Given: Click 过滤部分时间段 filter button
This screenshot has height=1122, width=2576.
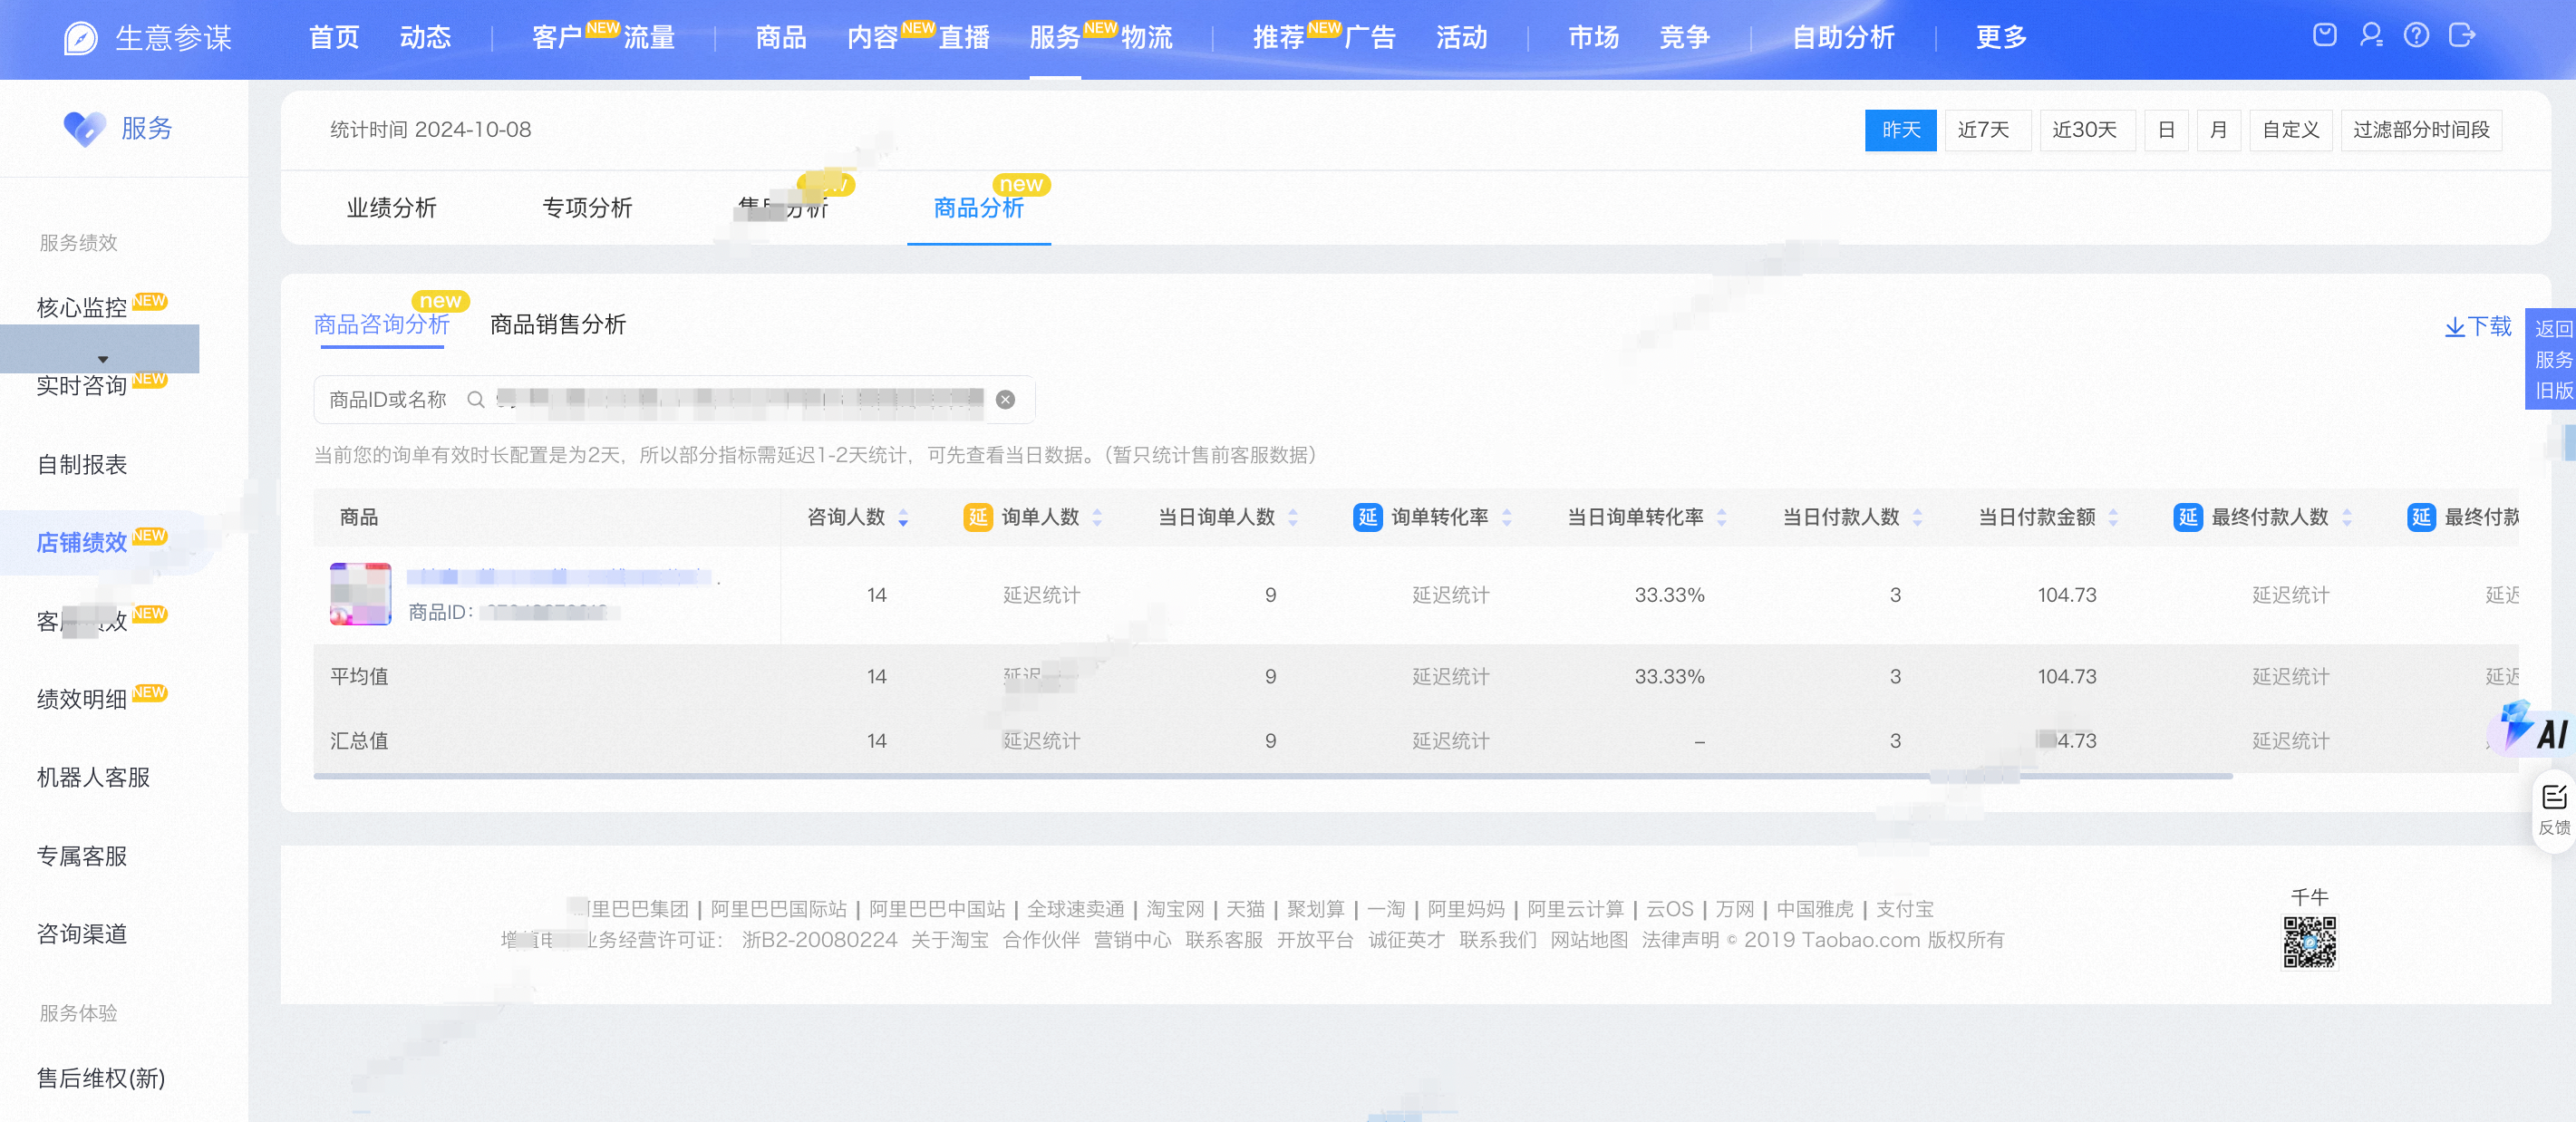Looking at the screenshot, I should (2421, 130).
